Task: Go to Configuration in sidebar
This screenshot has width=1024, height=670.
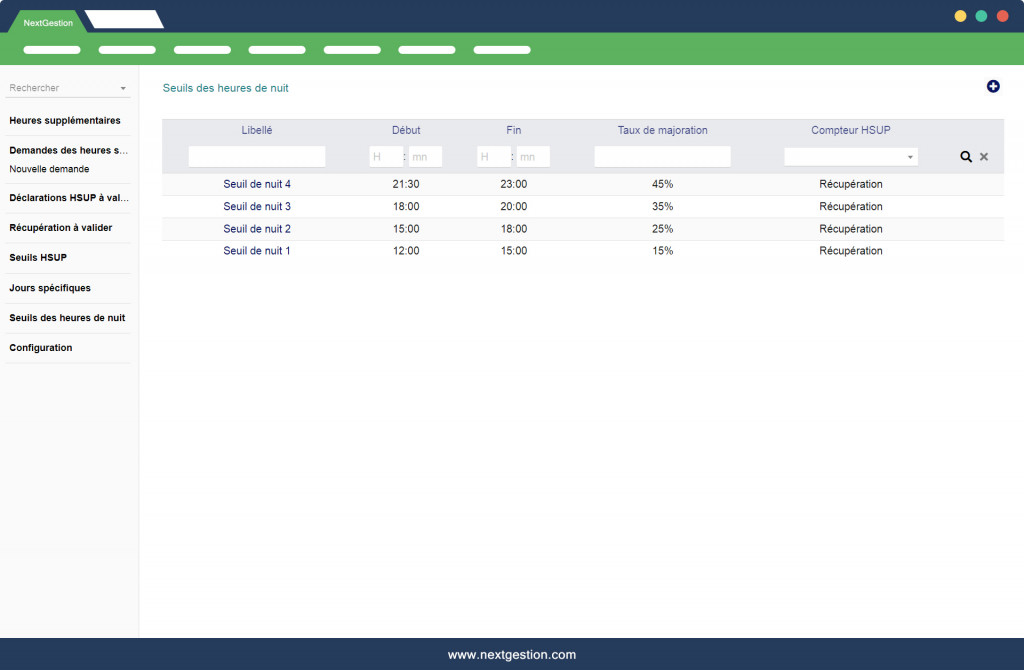Action: pyautogui.click(x=41, y=348)
